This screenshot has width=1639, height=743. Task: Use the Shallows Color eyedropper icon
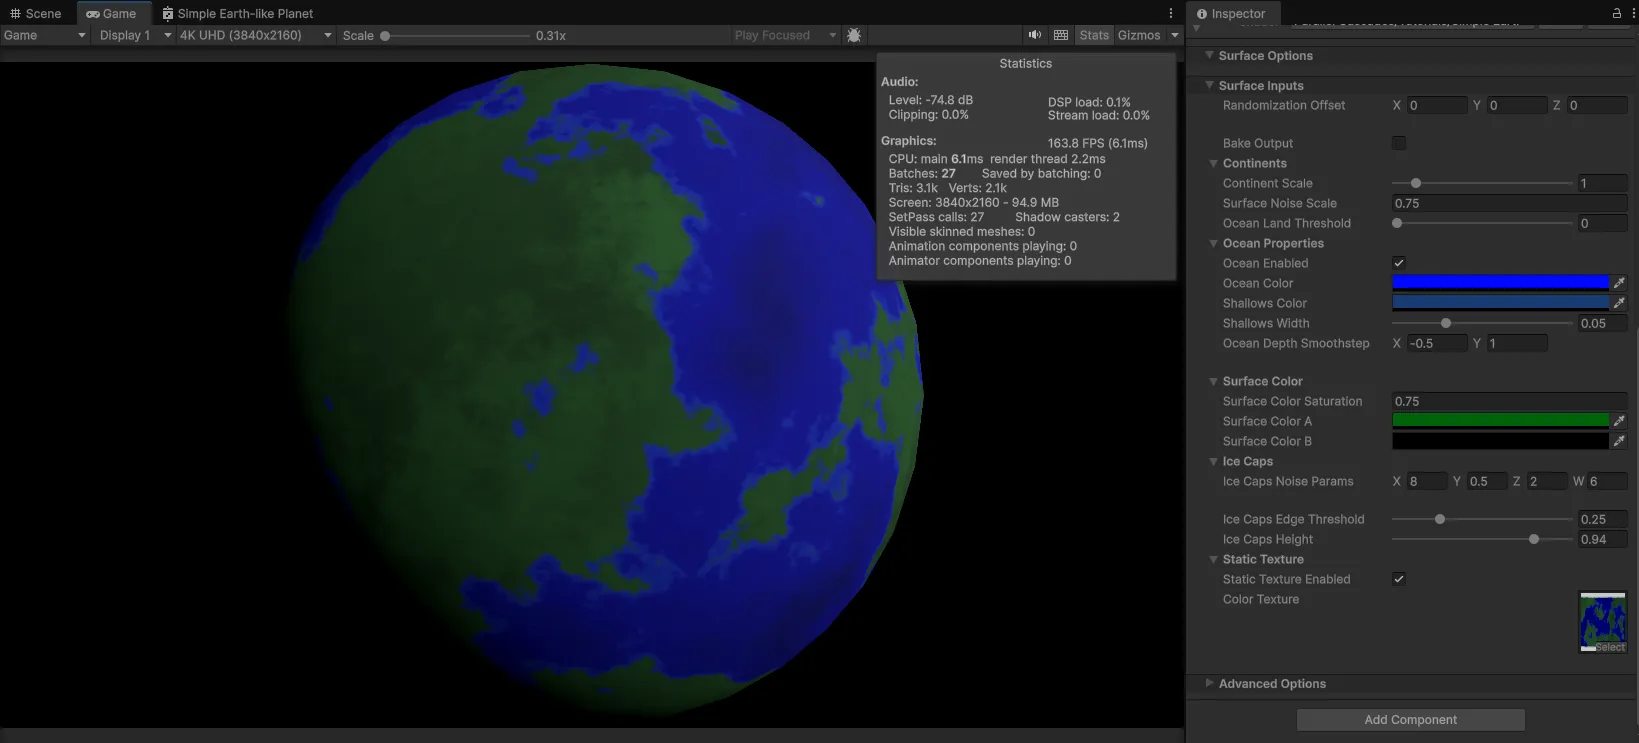point(1619,303)
